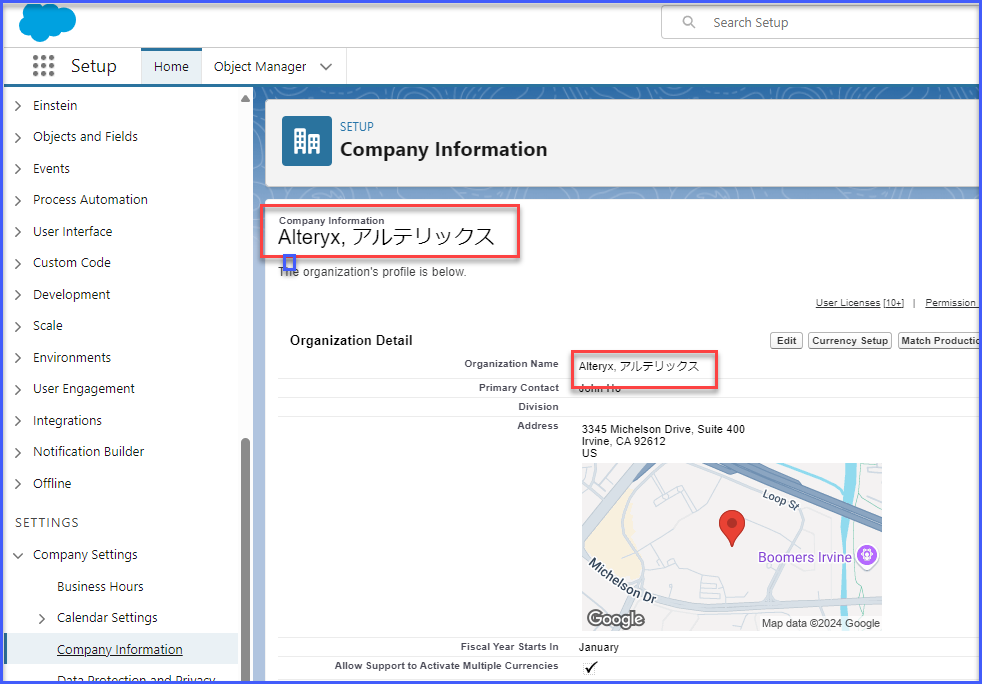The width and height of the screenshot is (982, 684).
Task: Click the Edit button
Action: [786, 341]
